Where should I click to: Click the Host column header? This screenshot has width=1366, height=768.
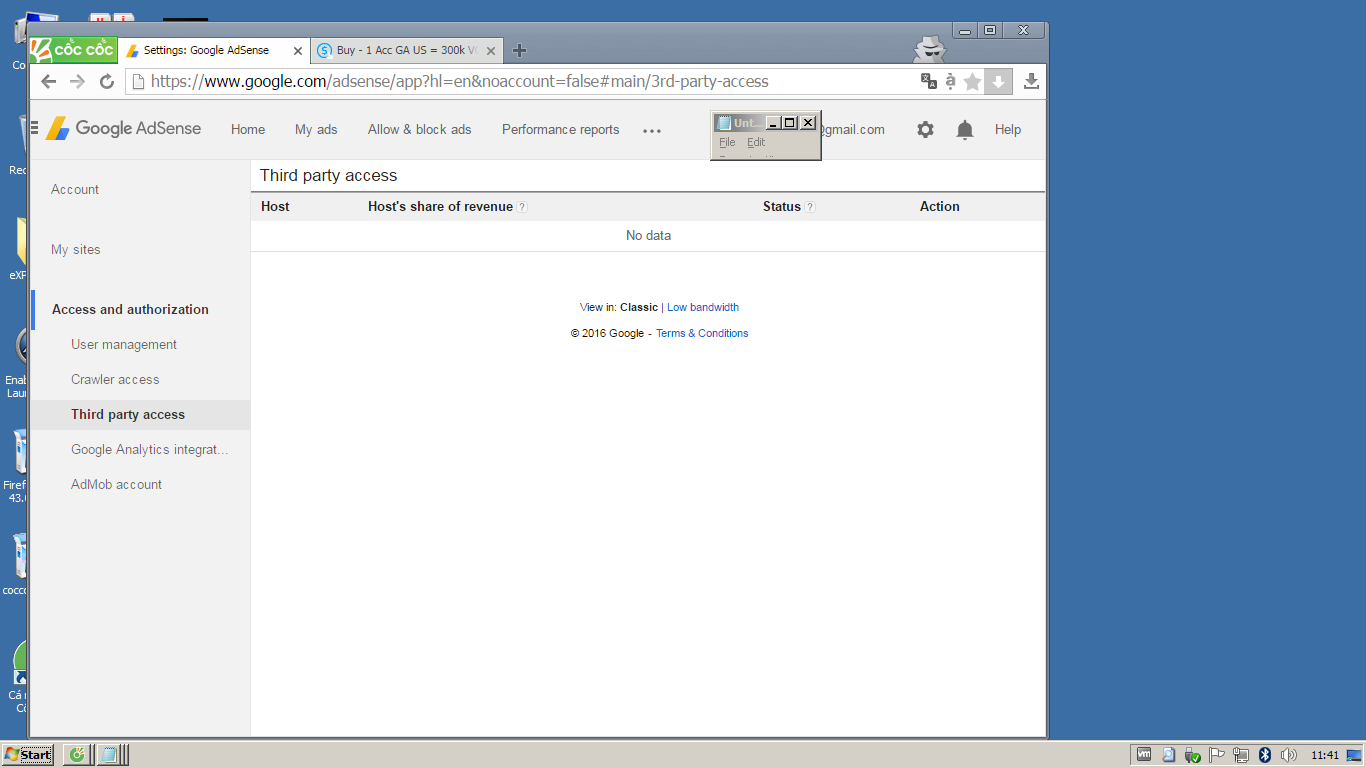(x=275, y=206)
